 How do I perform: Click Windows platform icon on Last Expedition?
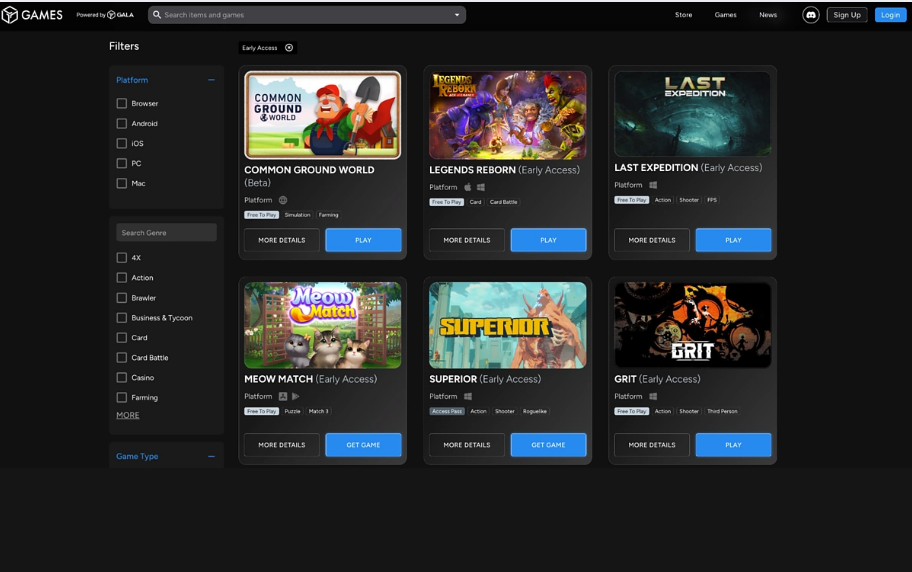coord(653,185)
